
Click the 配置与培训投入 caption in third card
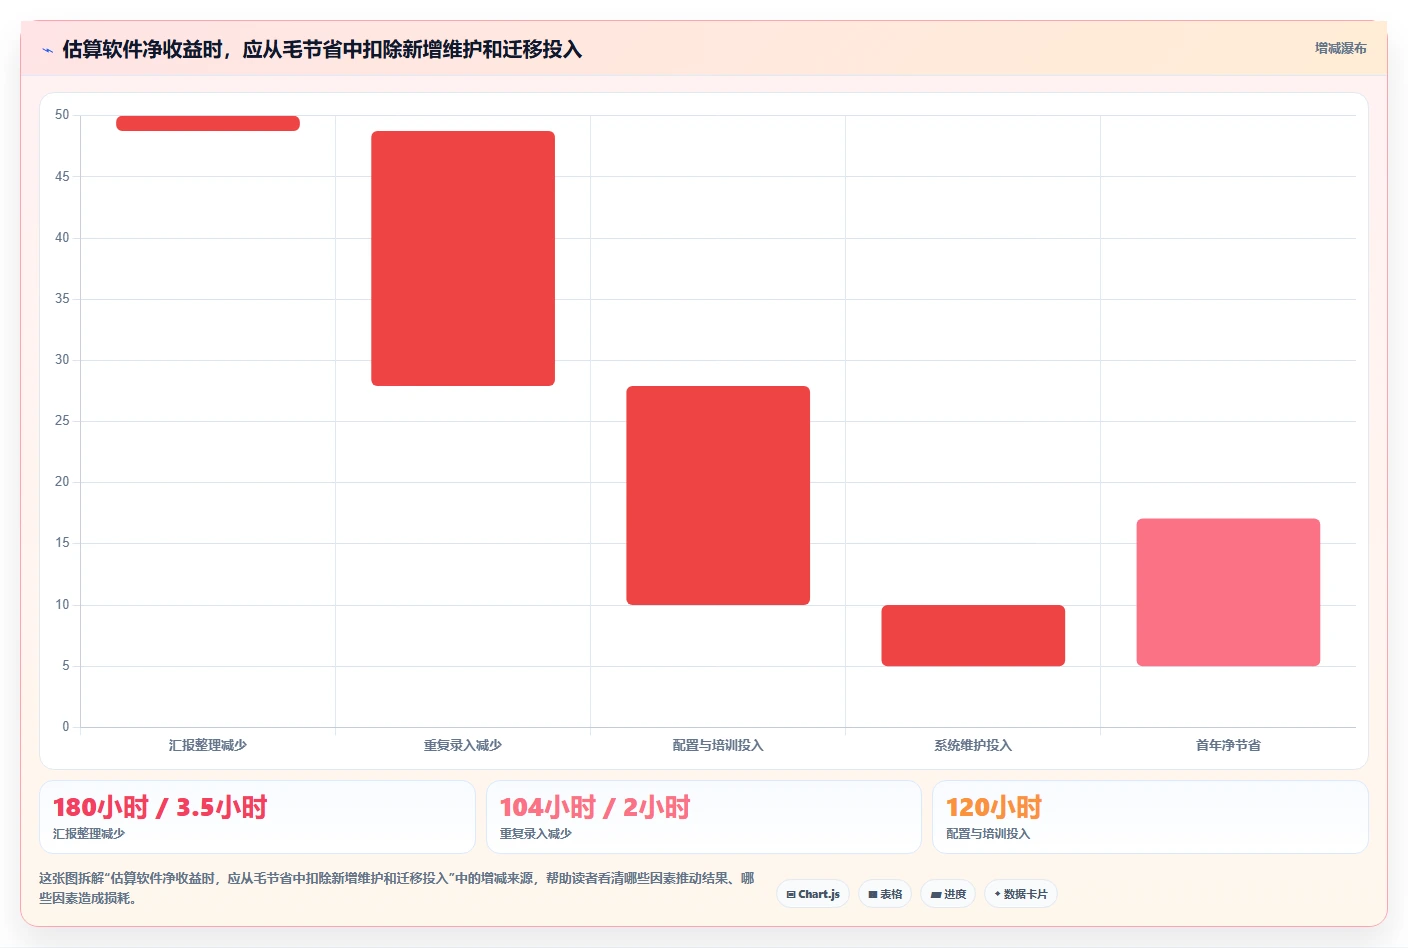[x=988, y=833]
